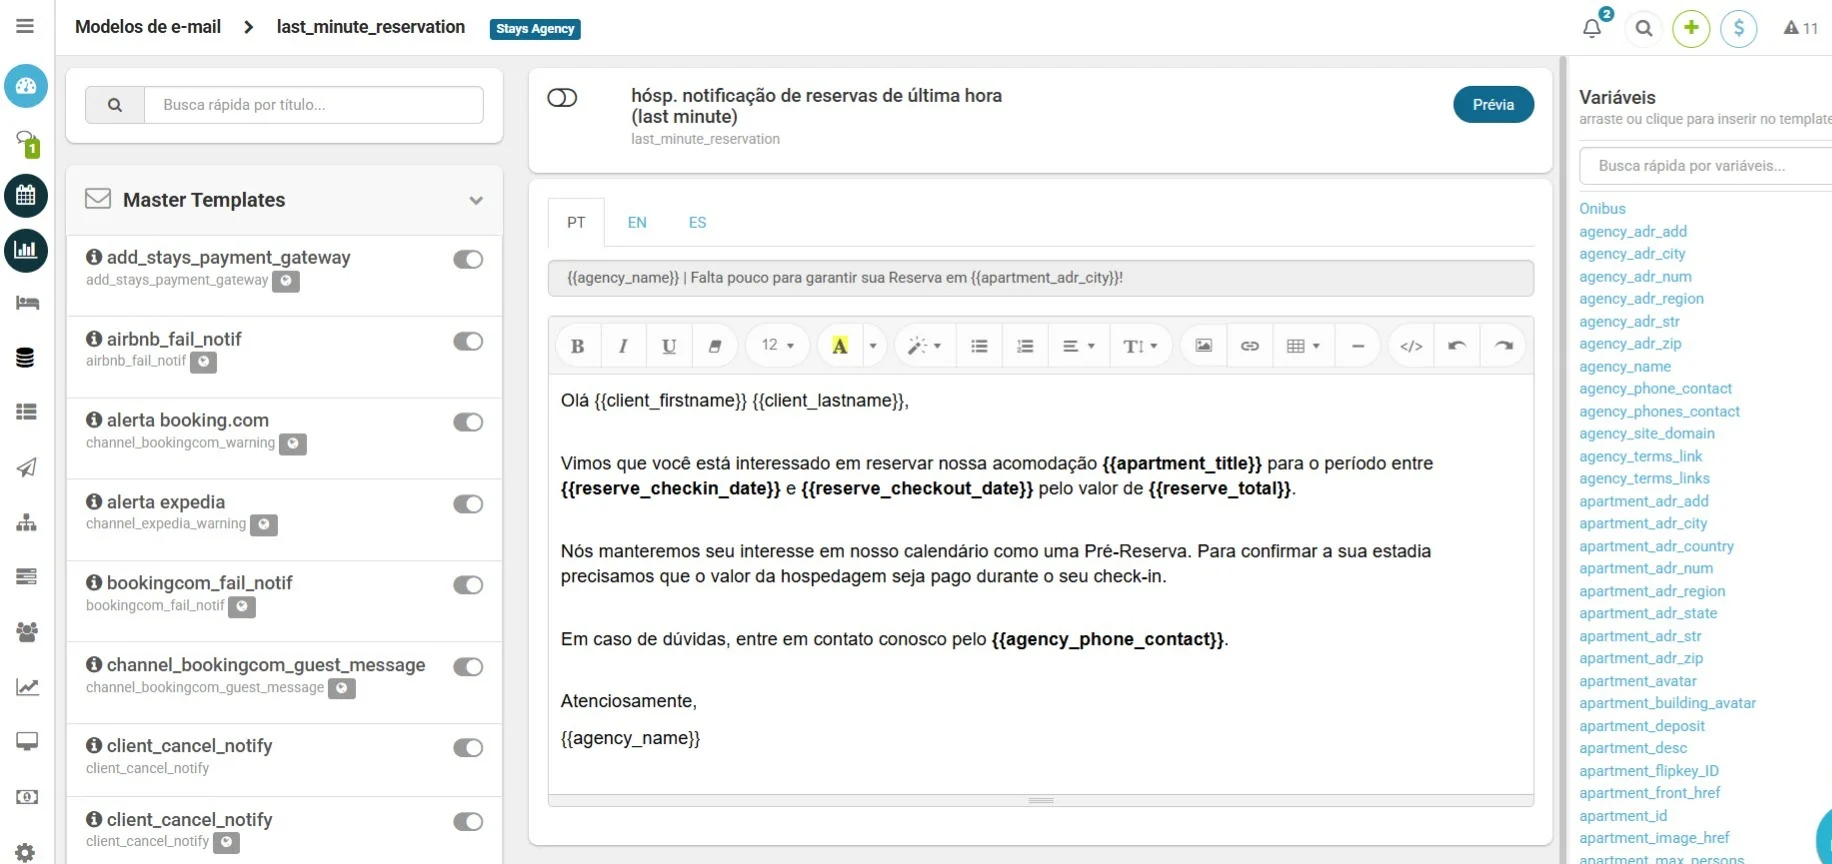The height and width of the screenshot is (864, 1832).
Task: Insert an unordered bullet list
Action: (979, 346)
